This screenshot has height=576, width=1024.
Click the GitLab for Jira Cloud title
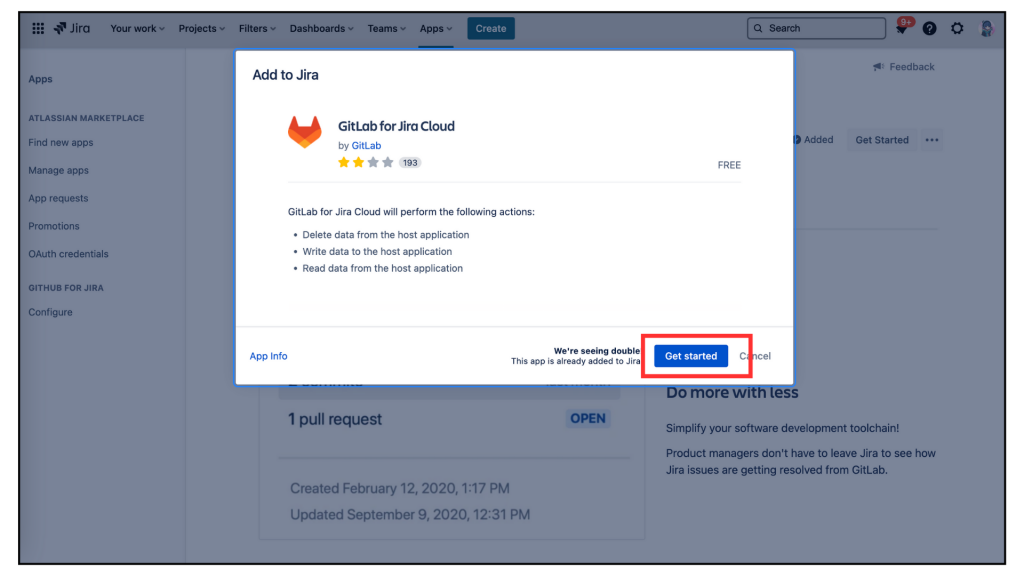coord(396,126)
